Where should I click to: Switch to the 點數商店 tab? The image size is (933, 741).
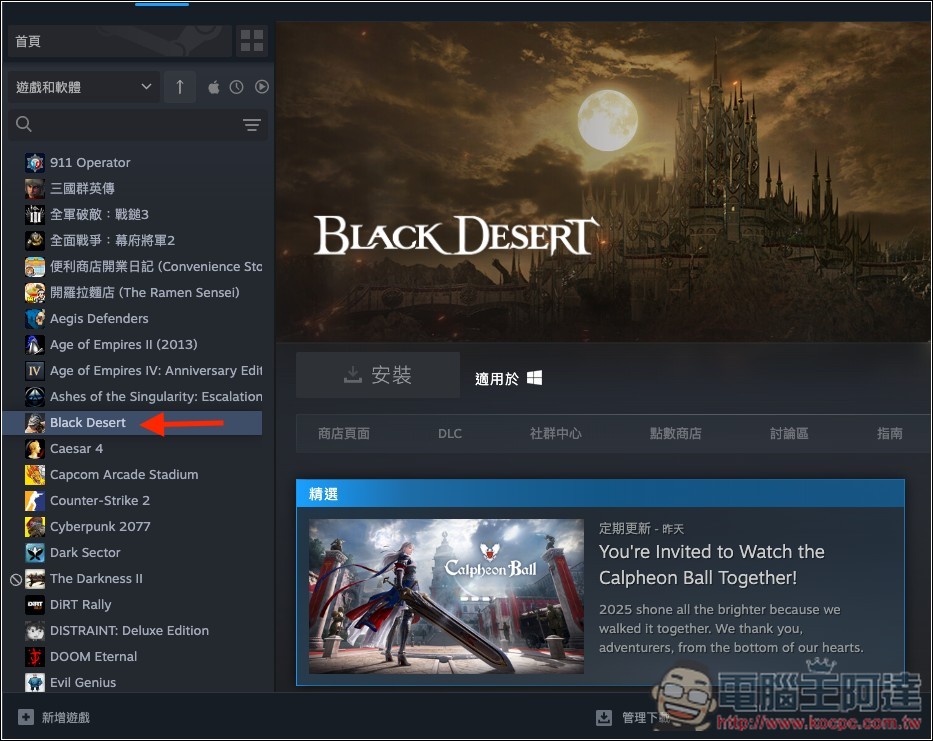(675, 433)
